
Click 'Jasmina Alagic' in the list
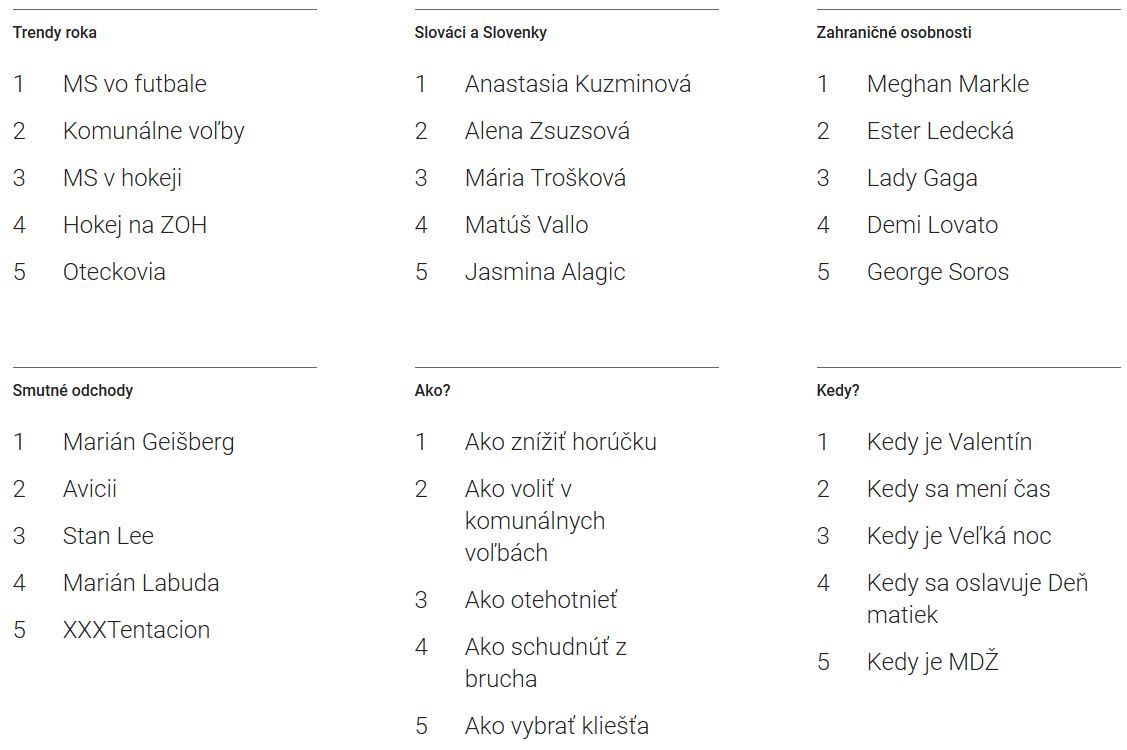pos(544,272)
